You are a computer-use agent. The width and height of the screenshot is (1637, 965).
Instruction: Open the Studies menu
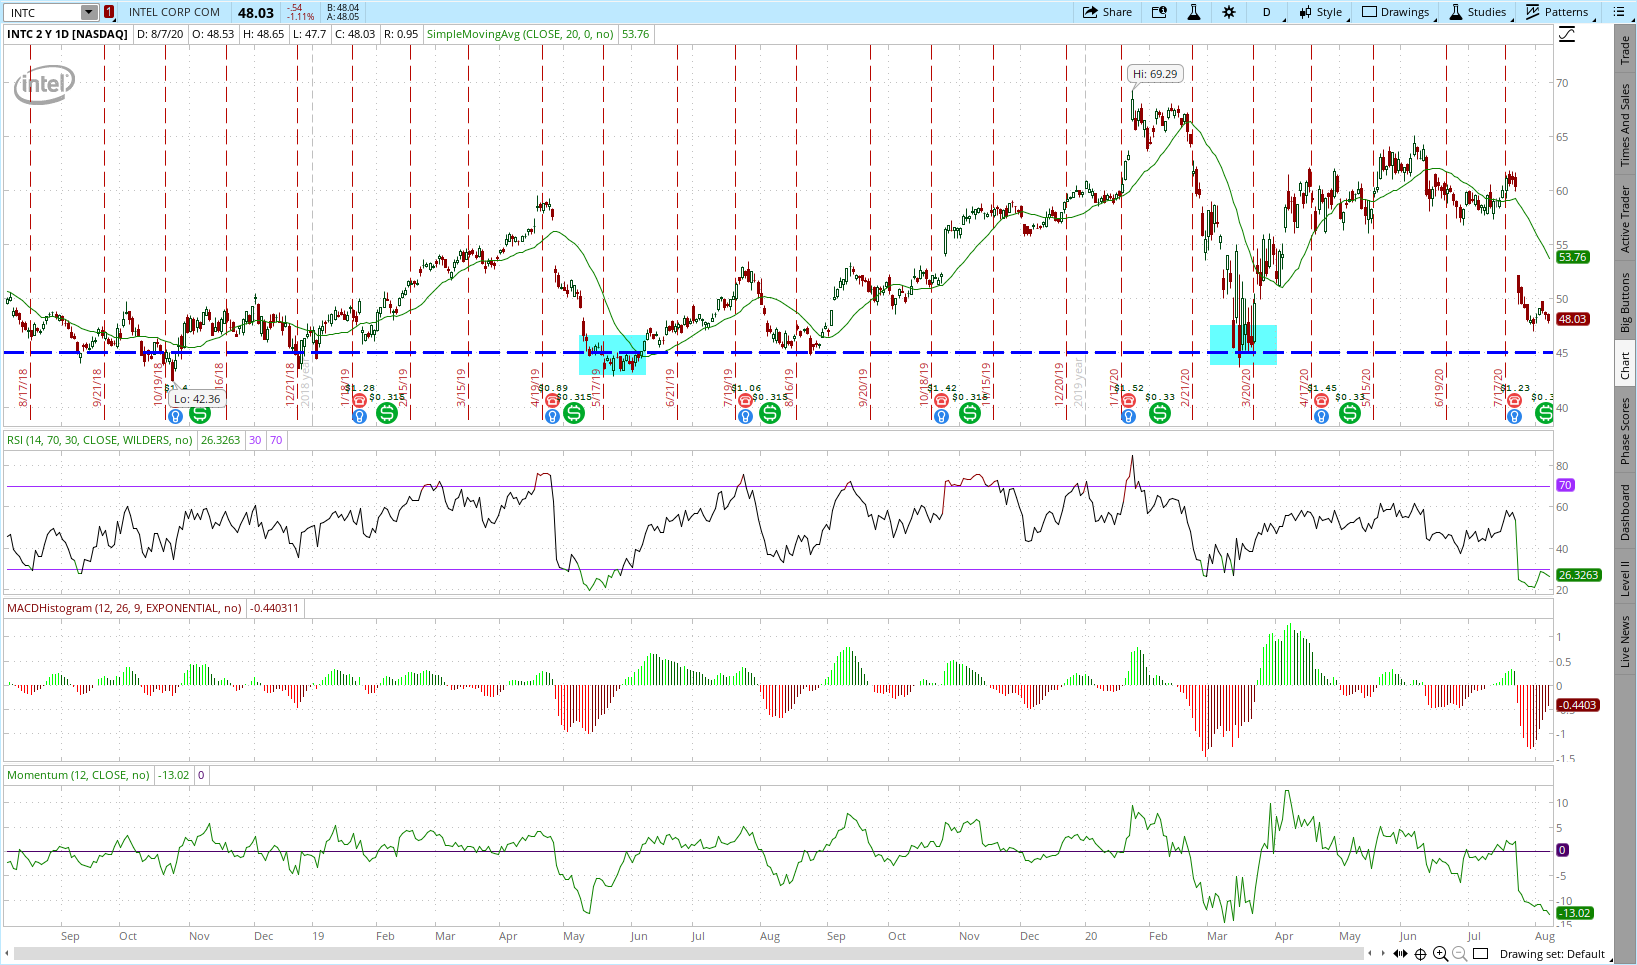1477,12
